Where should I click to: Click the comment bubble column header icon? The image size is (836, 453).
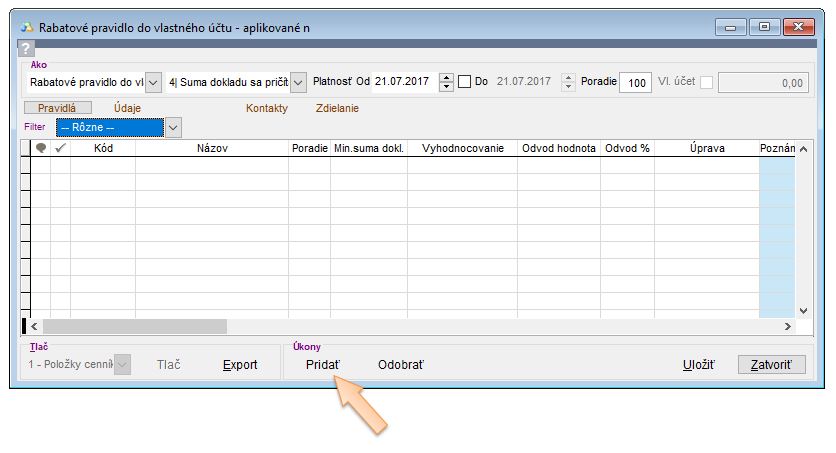click(x=41, y=148)
